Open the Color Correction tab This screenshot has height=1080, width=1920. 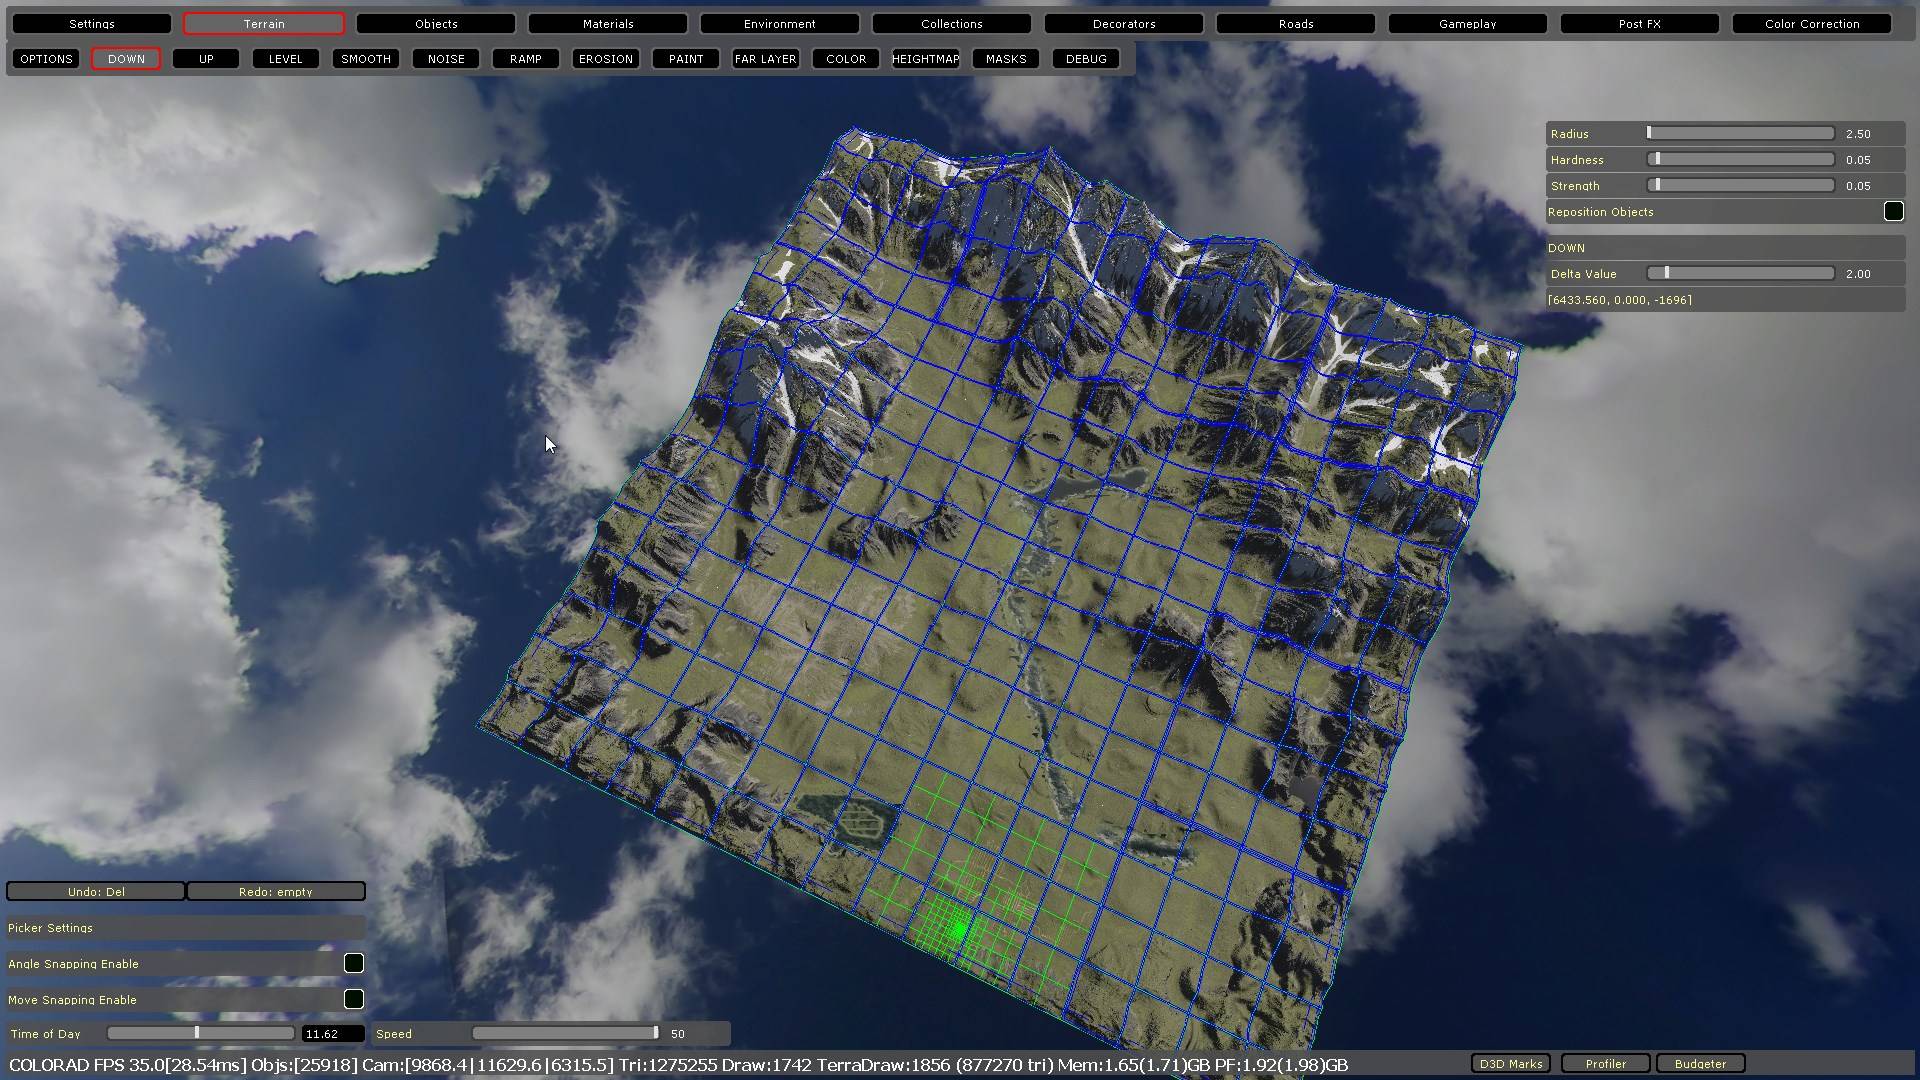[x=1812, y=23]
